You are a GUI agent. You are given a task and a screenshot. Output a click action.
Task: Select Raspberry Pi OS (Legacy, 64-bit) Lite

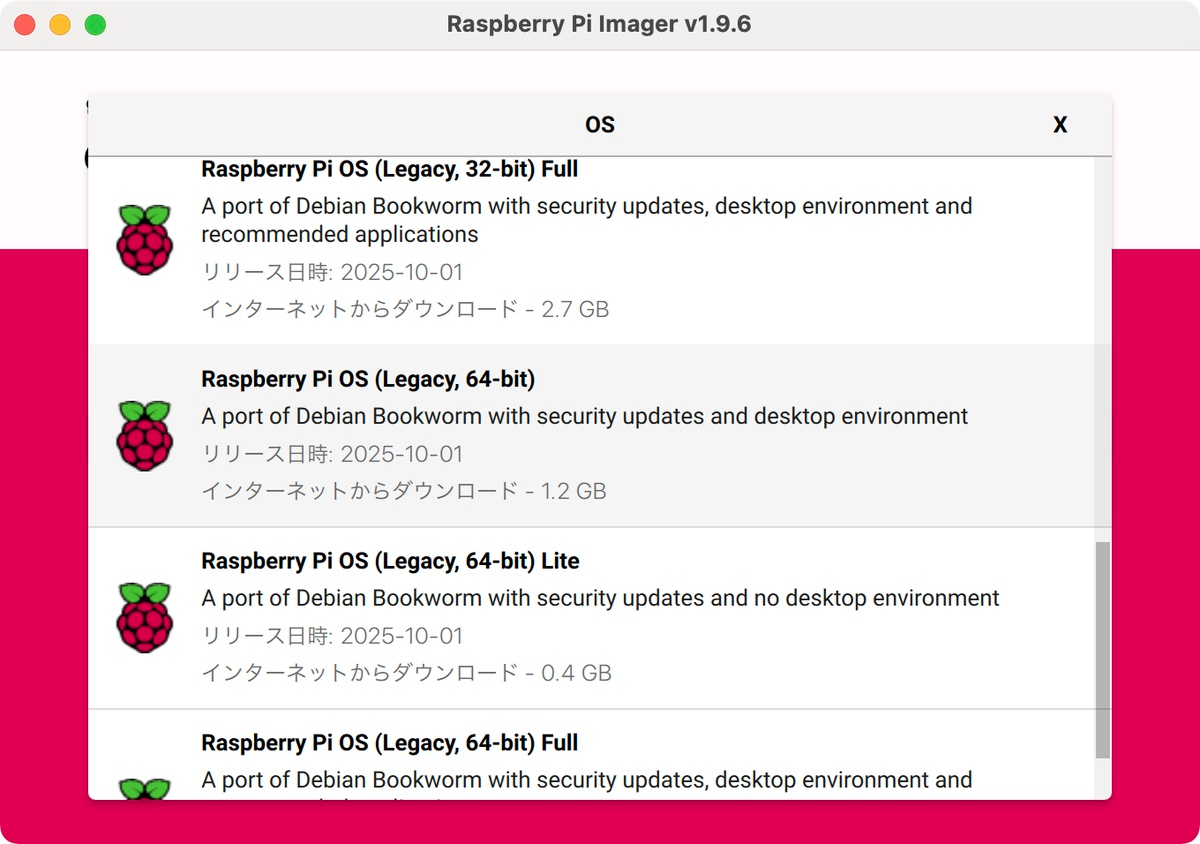click(x=592, y=618)
